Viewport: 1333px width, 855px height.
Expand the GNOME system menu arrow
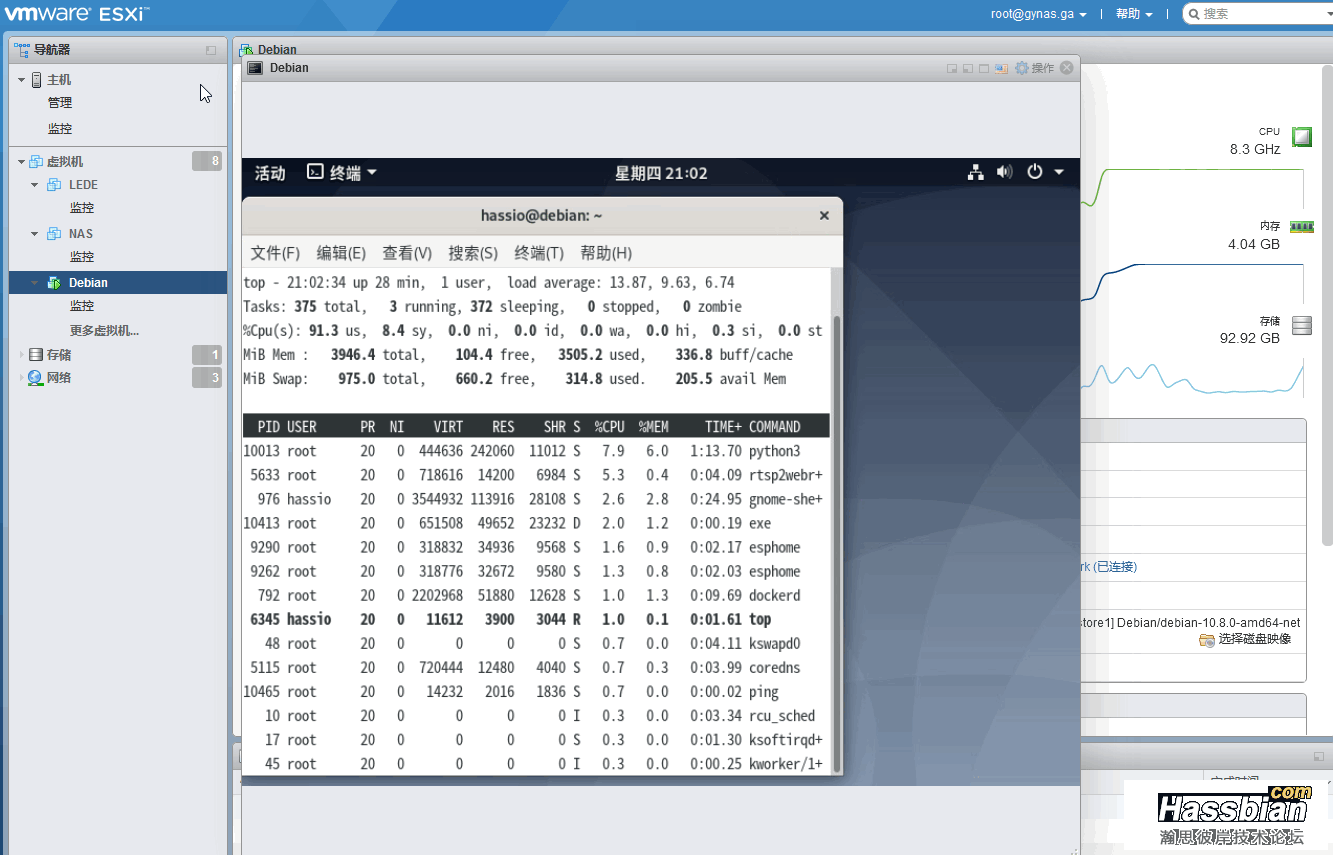pyautogui.click(x=1059, y=172)
